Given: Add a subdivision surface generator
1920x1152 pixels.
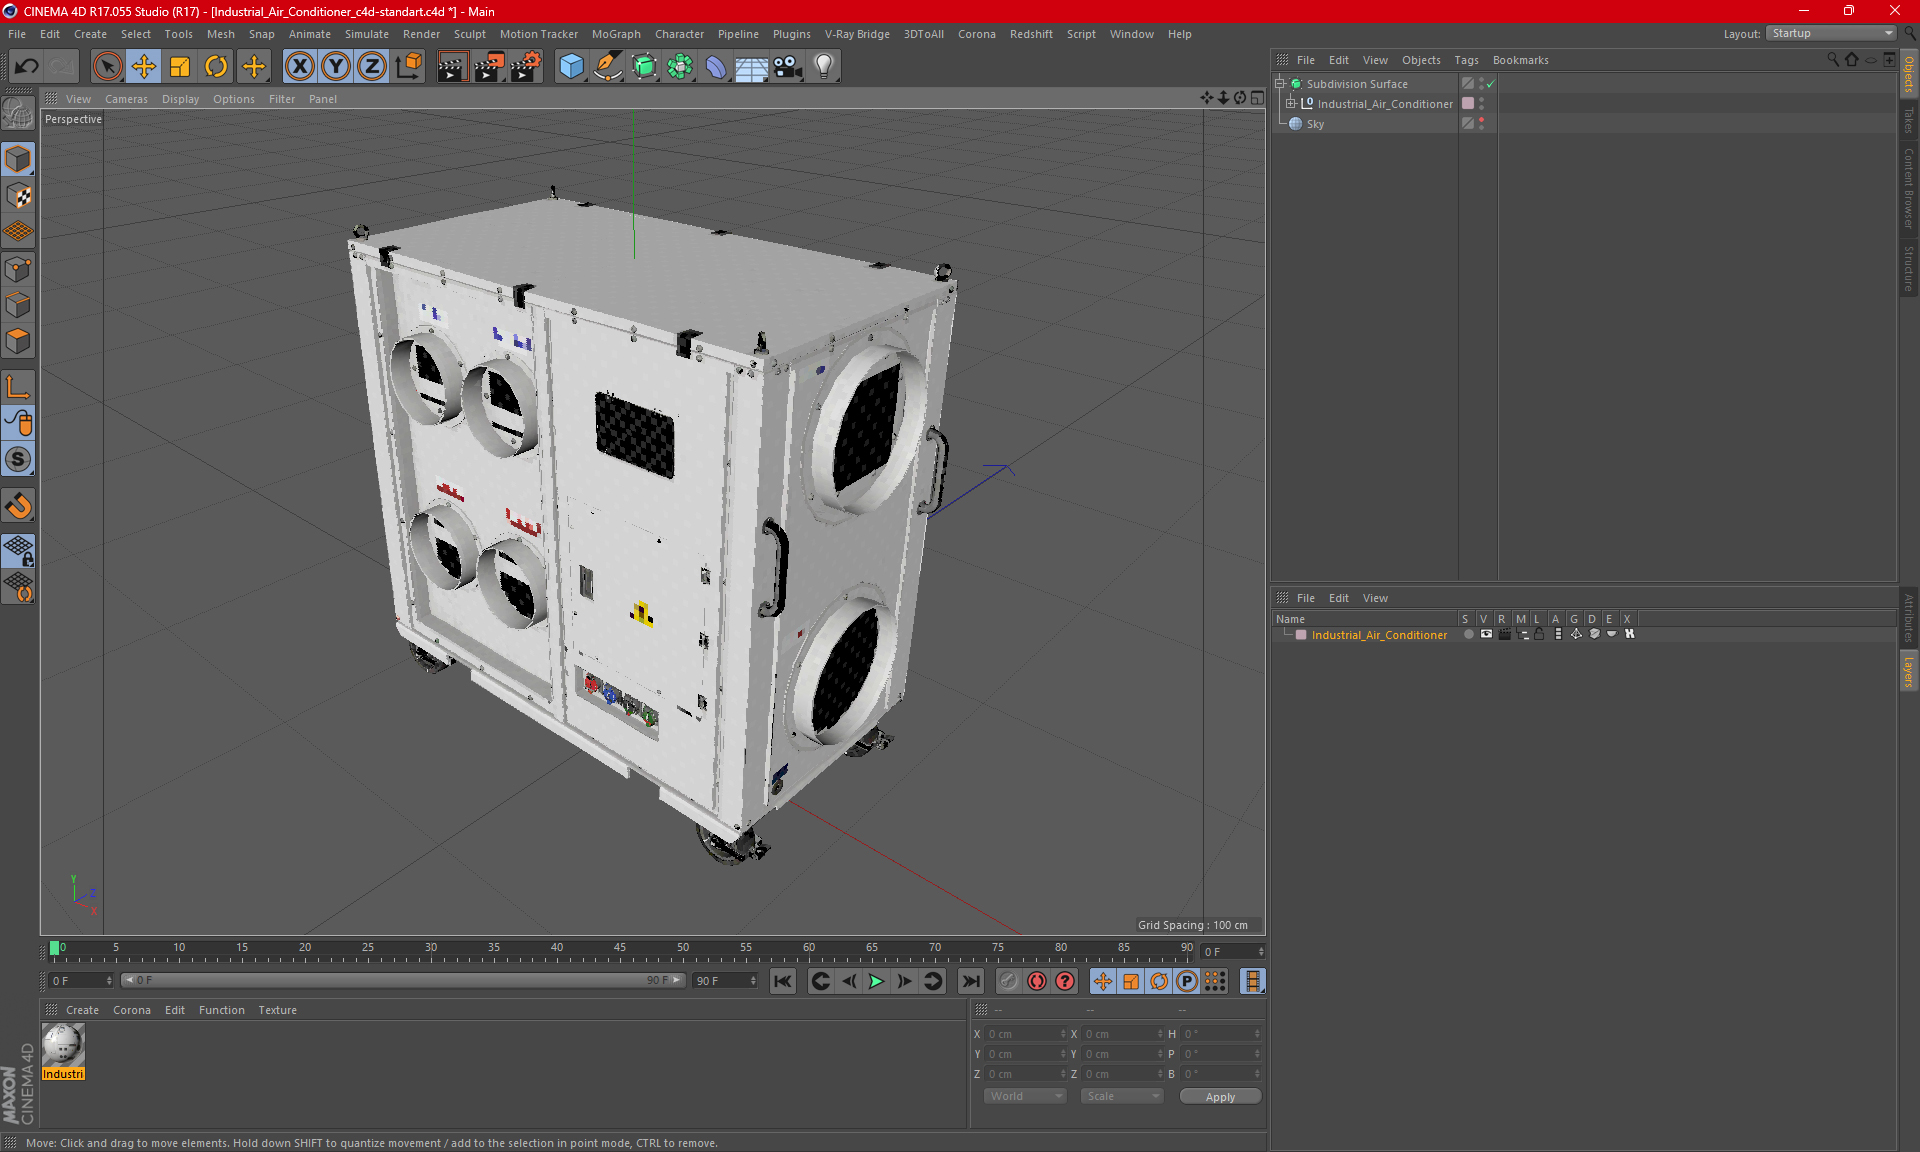Looking at the screenshot, I should [x=644, y=67].
